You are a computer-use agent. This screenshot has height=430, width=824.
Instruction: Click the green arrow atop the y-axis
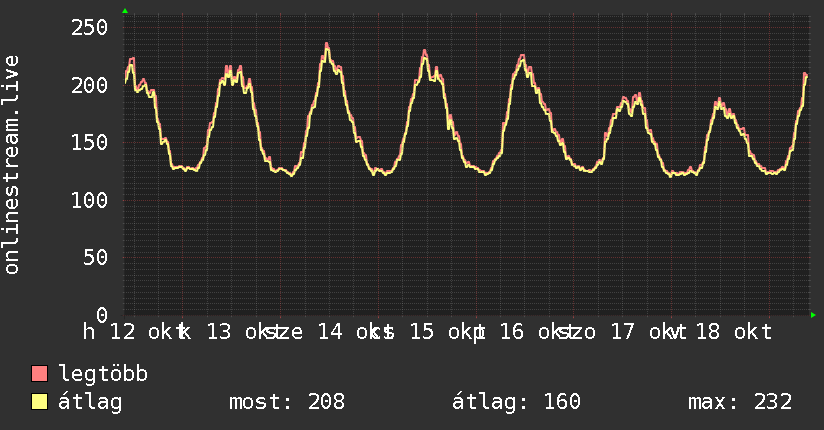coord(125,11)
